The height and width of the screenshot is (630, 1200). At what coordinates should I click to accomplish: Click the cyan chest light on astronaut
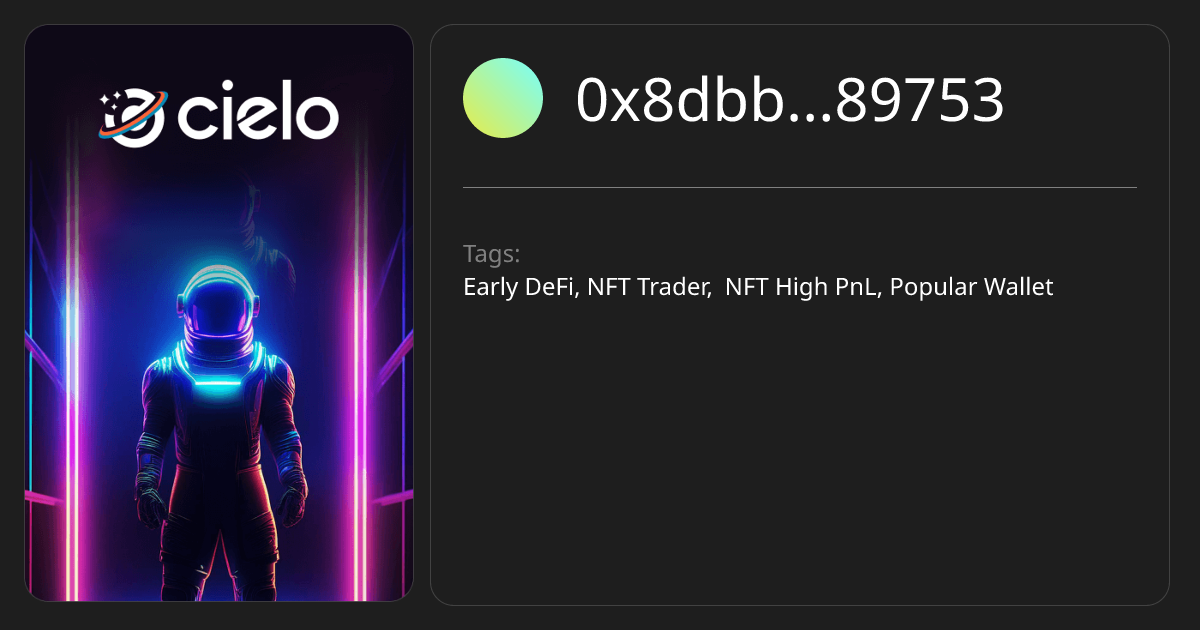click(x=217, y=383)
